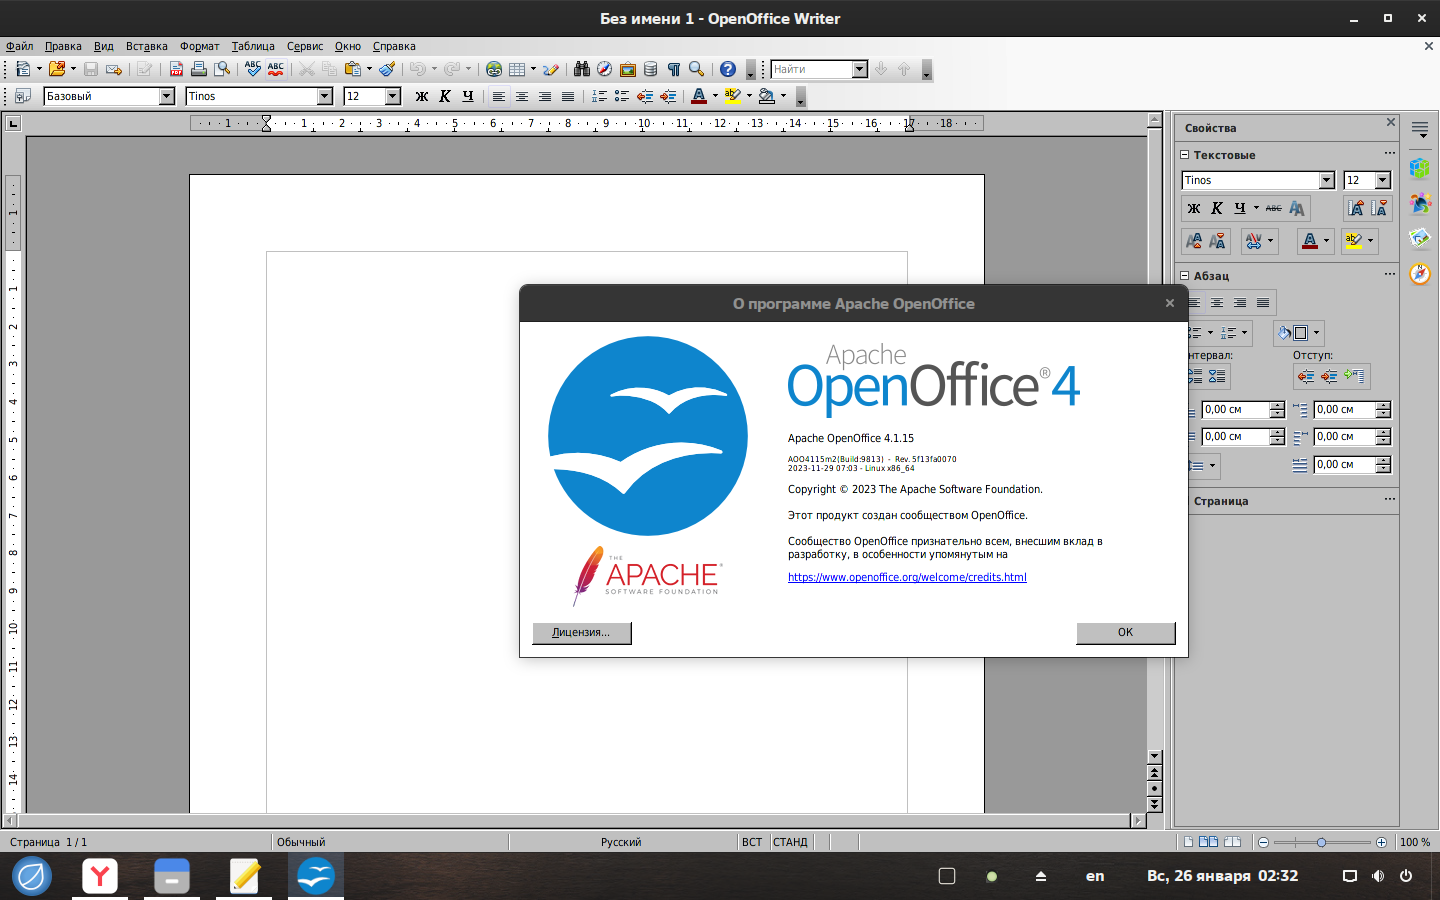Open the toolbar font size dropdown

[x=393, y=96]
